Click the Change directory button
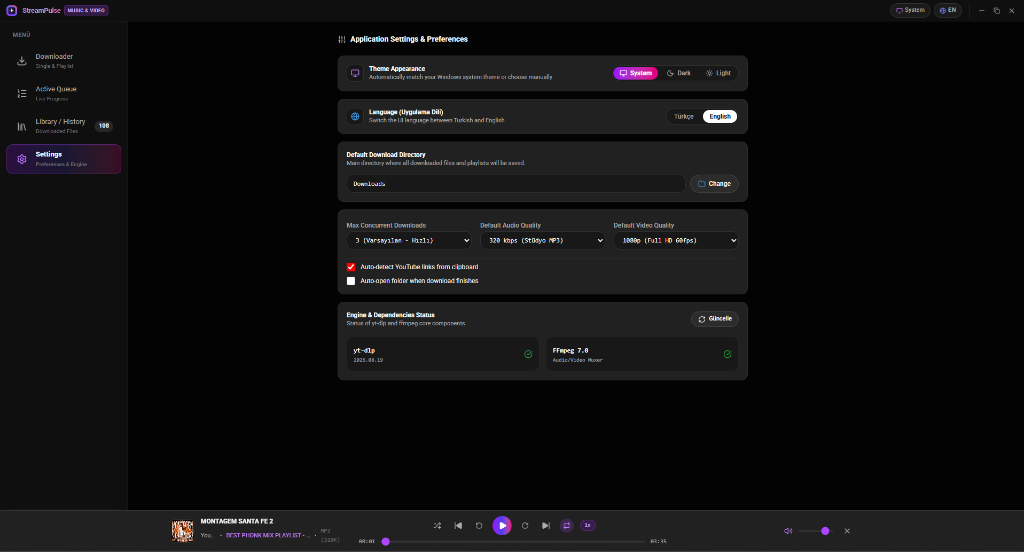 point(714,184)
